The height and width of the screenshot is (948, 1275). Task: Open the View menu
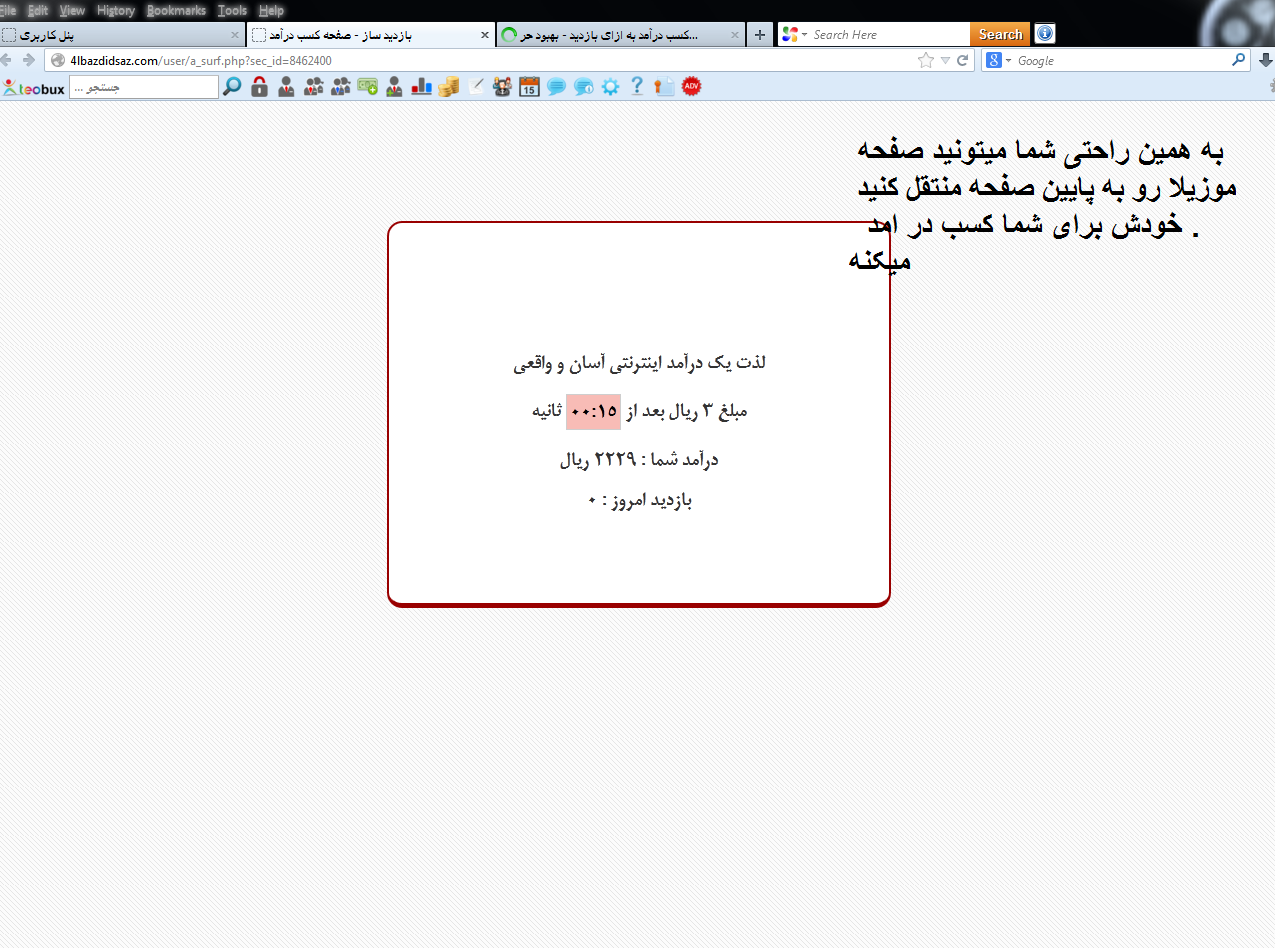[x=72, y=10]
